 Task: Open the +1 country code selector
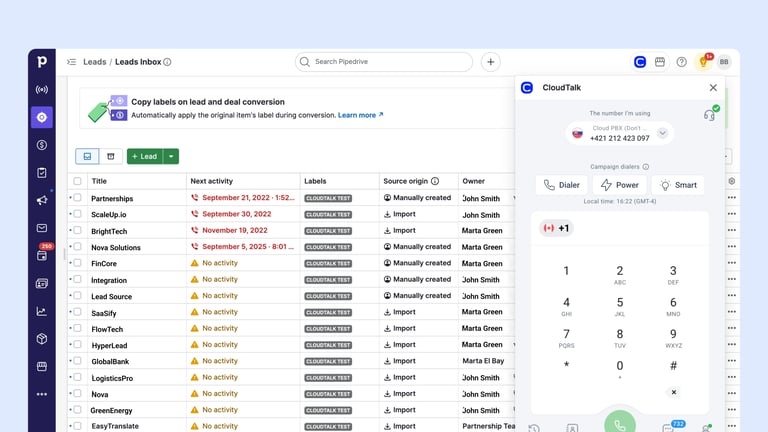tap(556, 228)
